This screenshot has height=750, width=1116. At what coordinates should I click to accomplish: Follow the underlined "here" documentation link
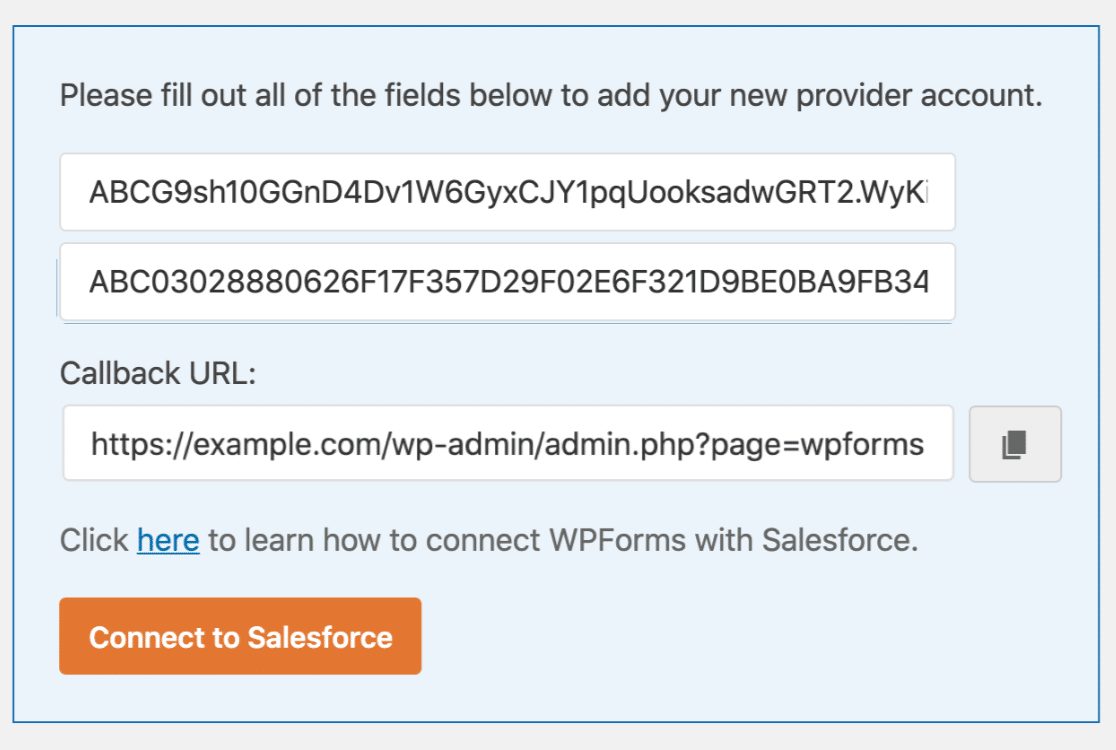[x=168, y=541]
